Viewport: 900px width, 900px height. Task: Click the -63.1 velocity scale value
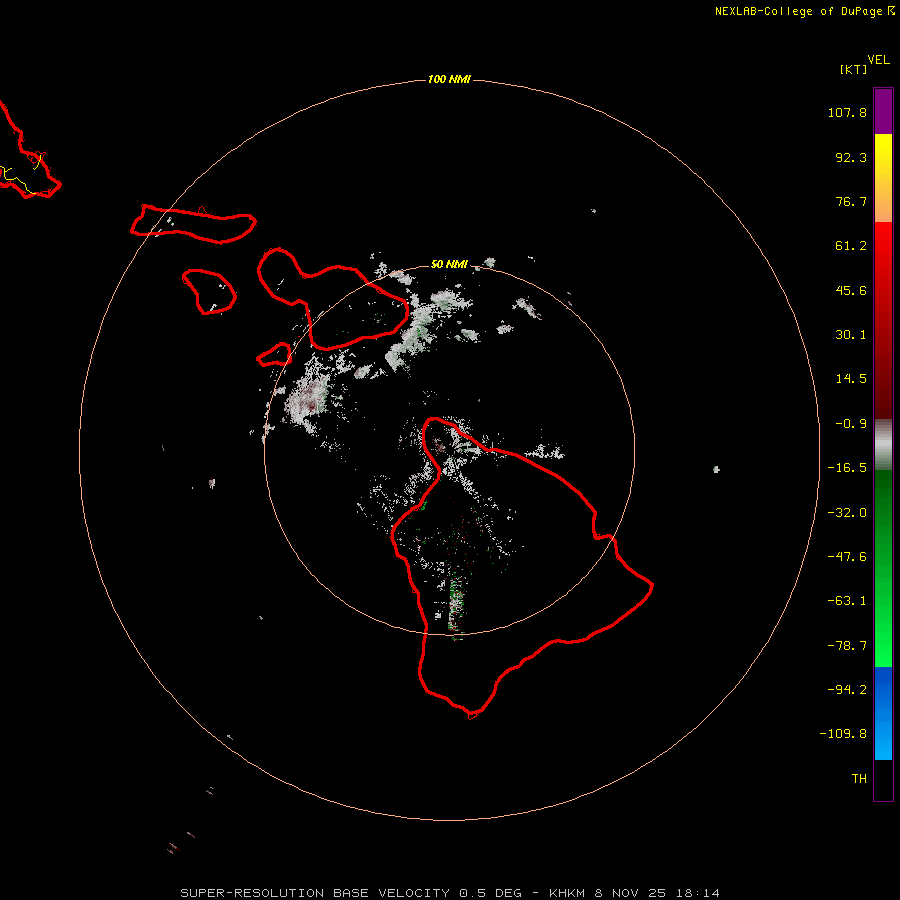[847, 601]
